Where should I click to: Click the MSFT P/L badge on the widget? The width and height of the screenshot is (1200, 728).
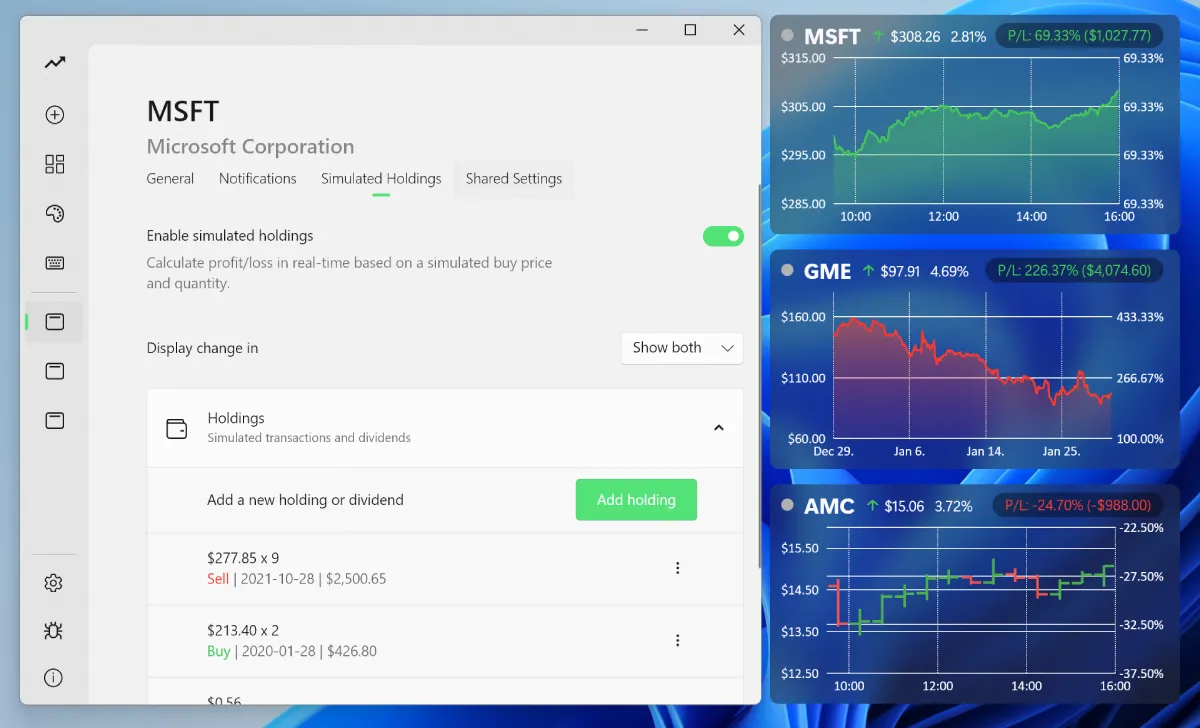click(1078, 35)
